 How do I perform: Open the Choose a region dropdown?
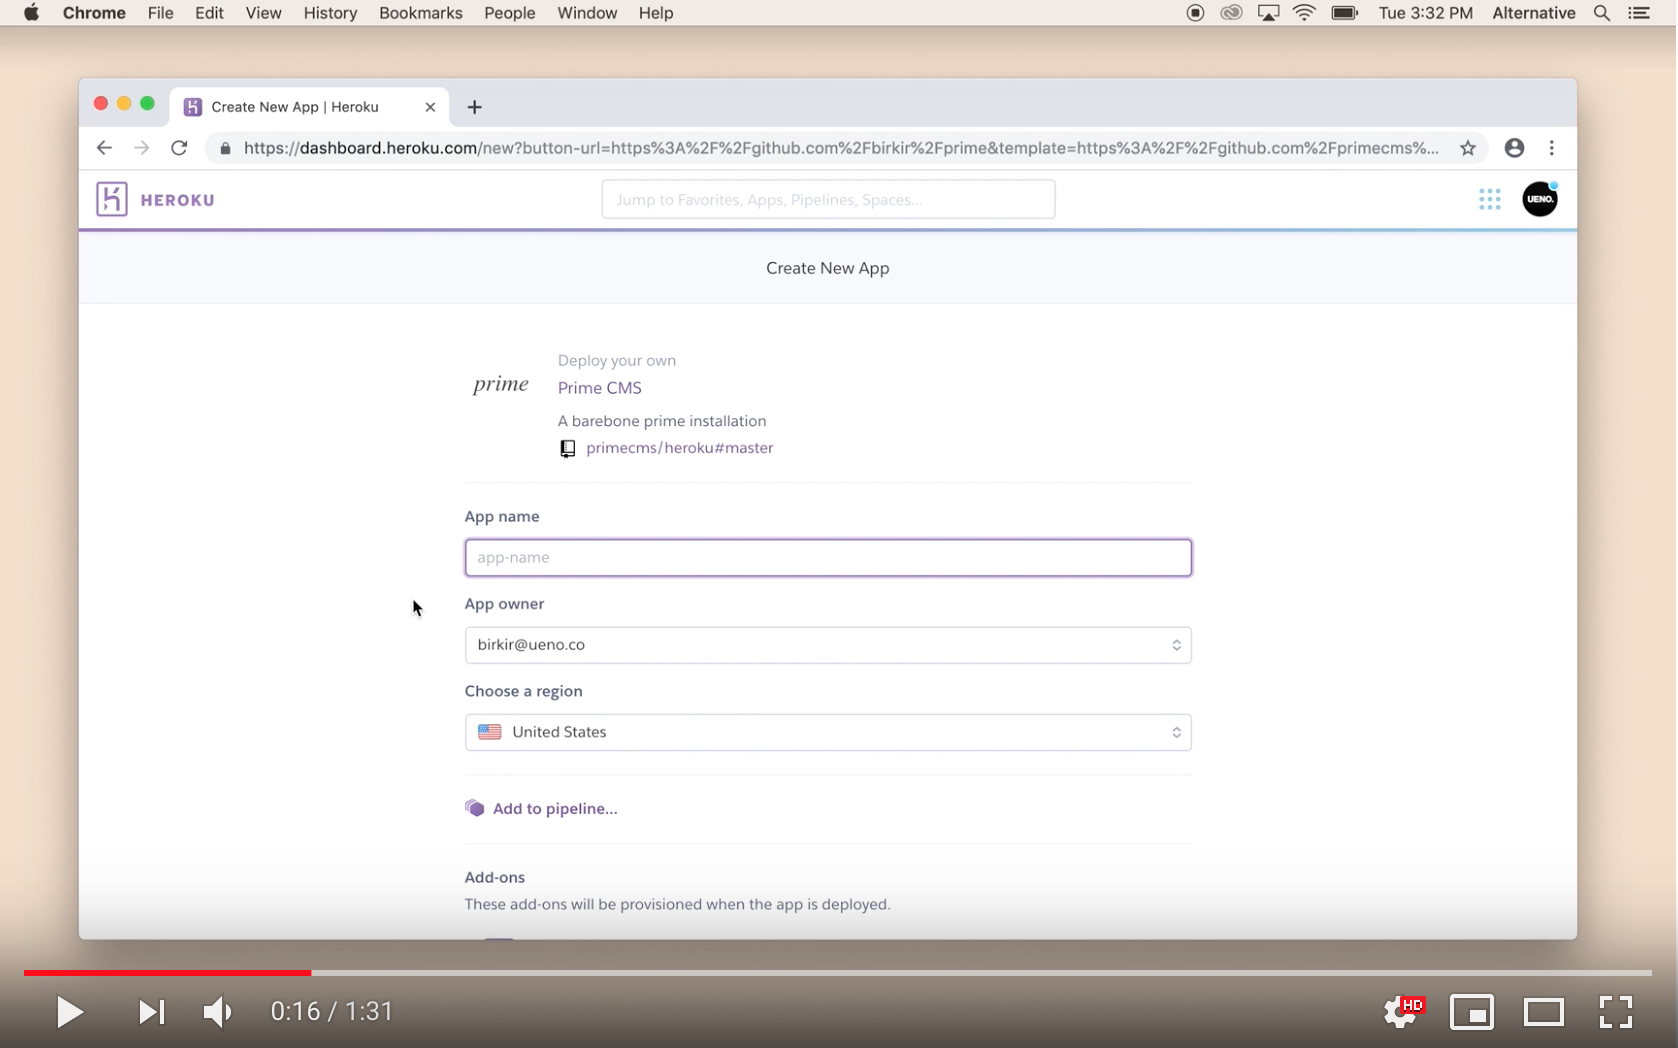point(827,732)
